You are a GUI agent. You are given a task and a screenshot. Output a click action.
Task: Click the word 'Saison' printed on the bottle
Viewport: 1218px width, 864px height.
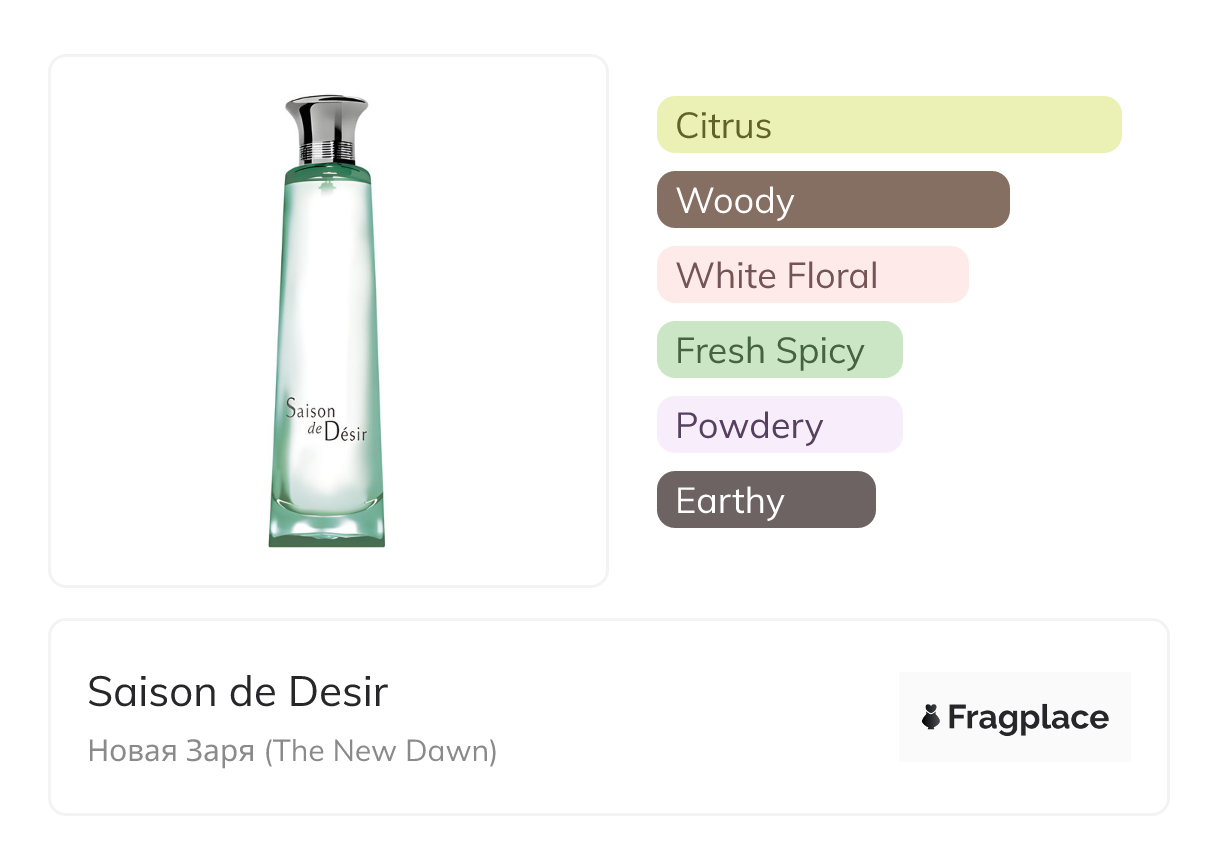click(310, 408)
